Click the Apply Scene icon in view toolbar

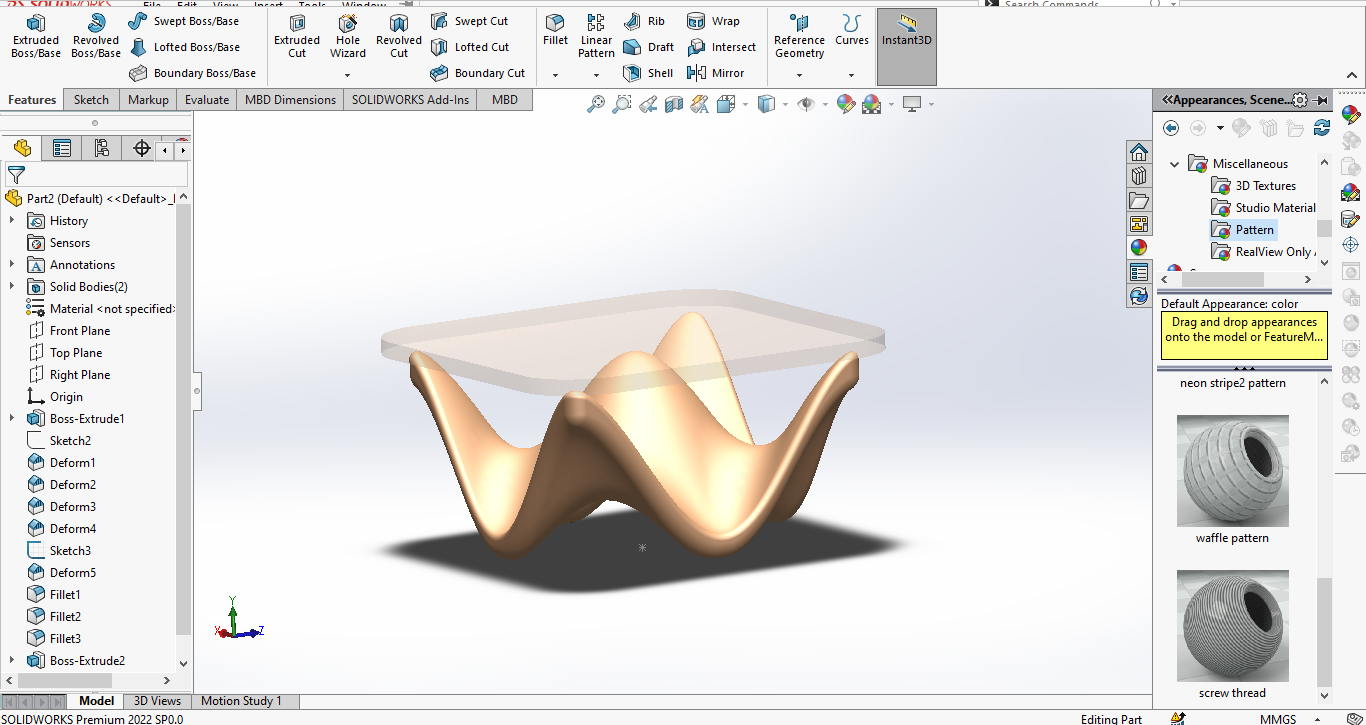[x=871, y=103]
